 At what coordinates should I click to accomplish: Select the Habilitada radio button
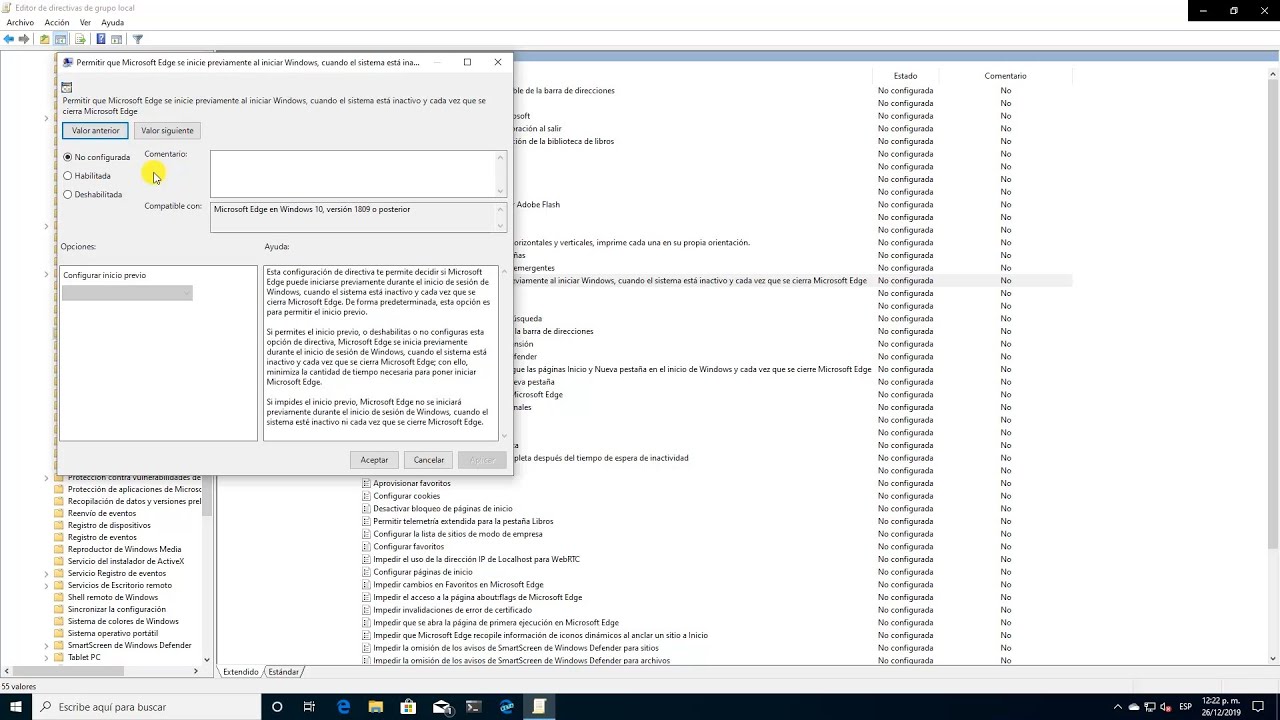[x=68, y=176]
